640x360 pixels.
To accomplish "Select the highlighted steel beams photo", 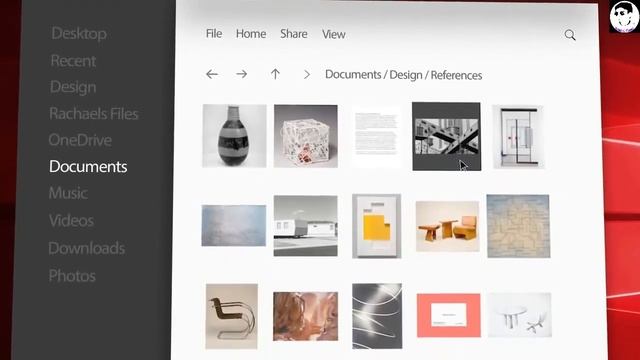I will pos(447,136).
